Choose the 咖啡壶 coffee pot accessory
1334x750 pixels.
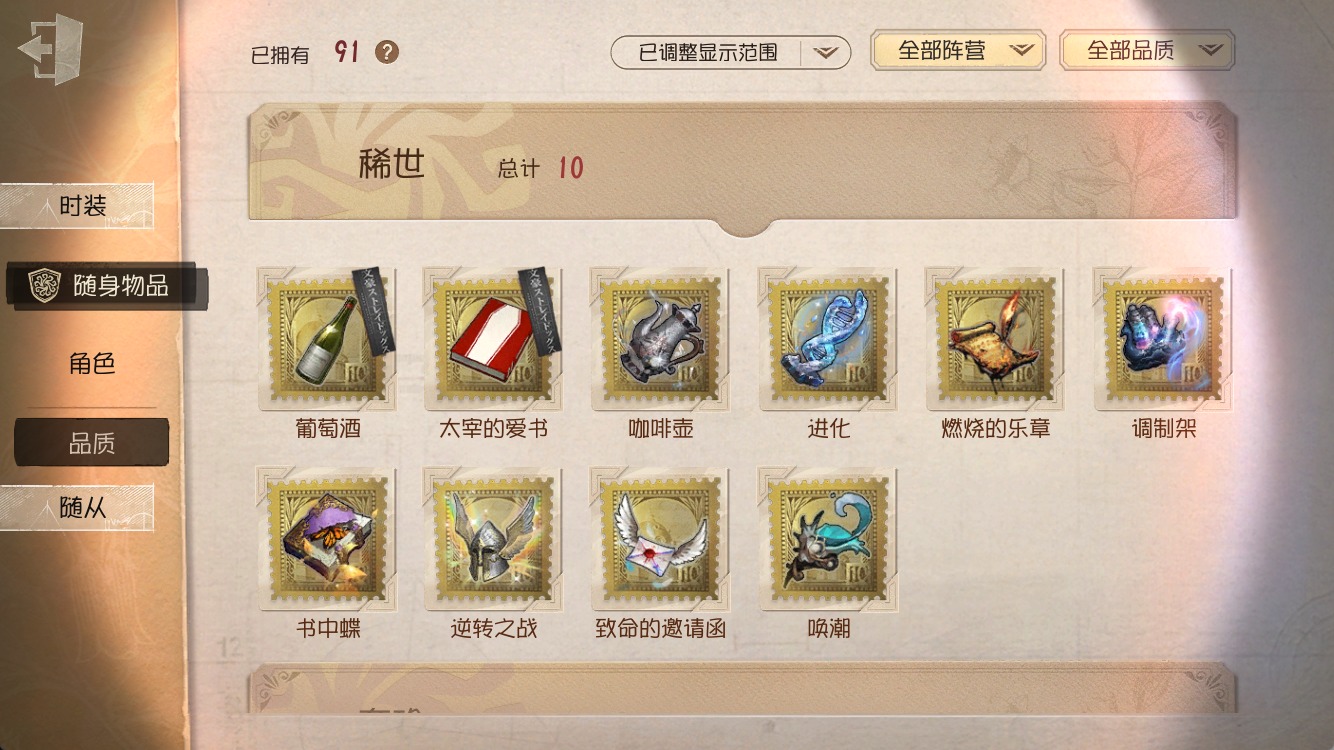coord(661,340)
